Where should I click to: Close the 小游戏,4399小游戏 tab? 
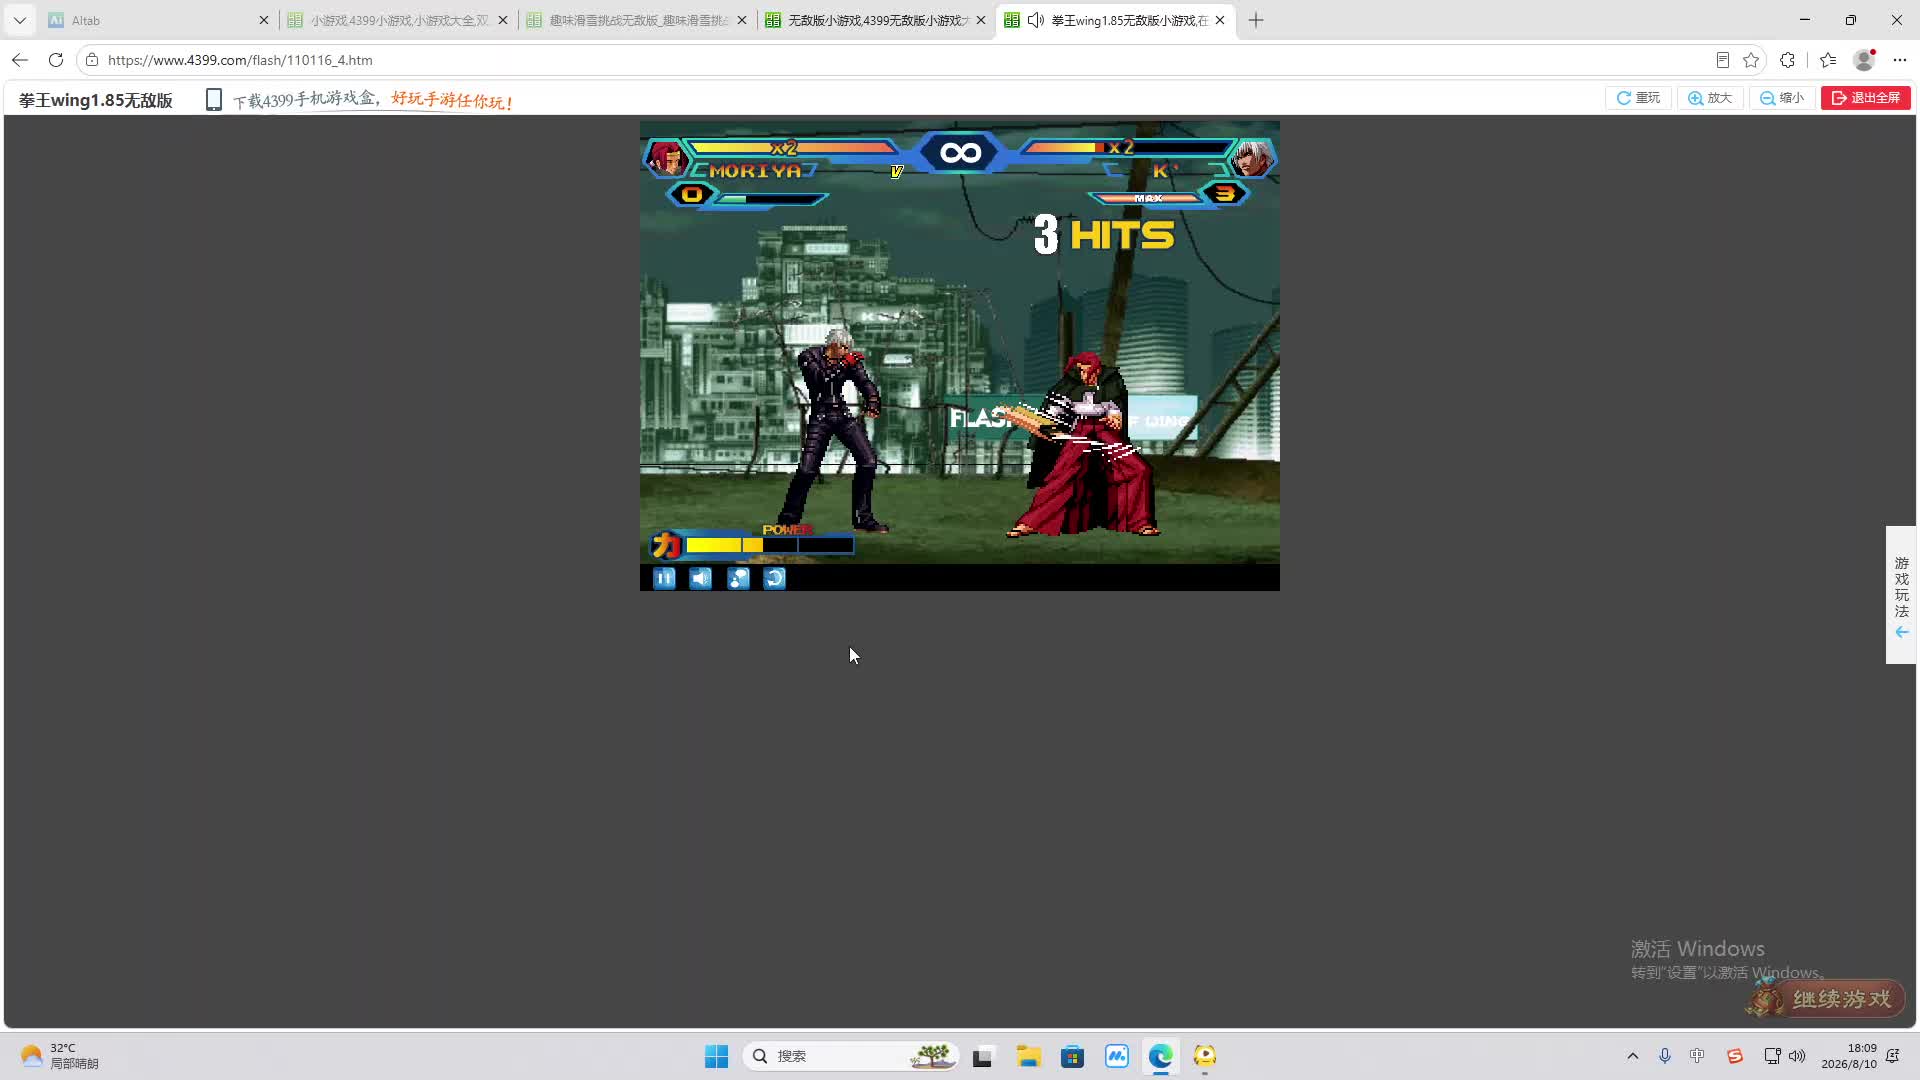(503, 20)
